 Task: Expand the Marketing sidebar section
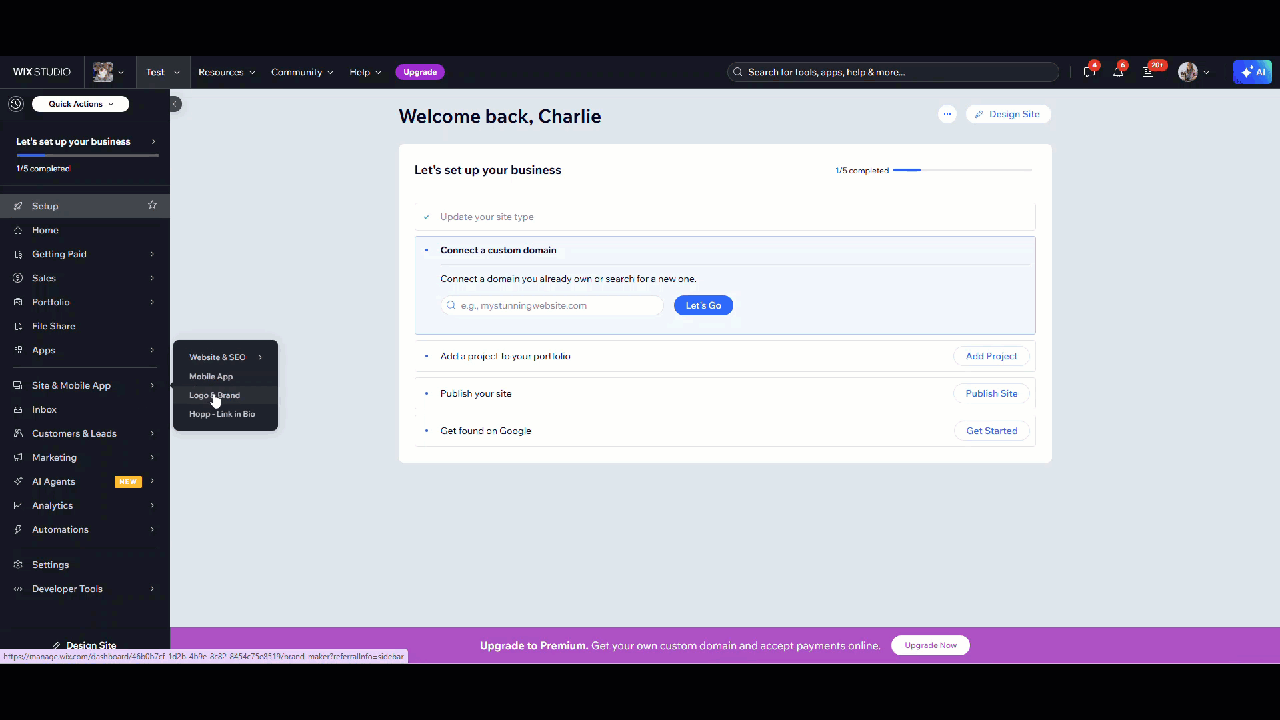pos(84,457)
